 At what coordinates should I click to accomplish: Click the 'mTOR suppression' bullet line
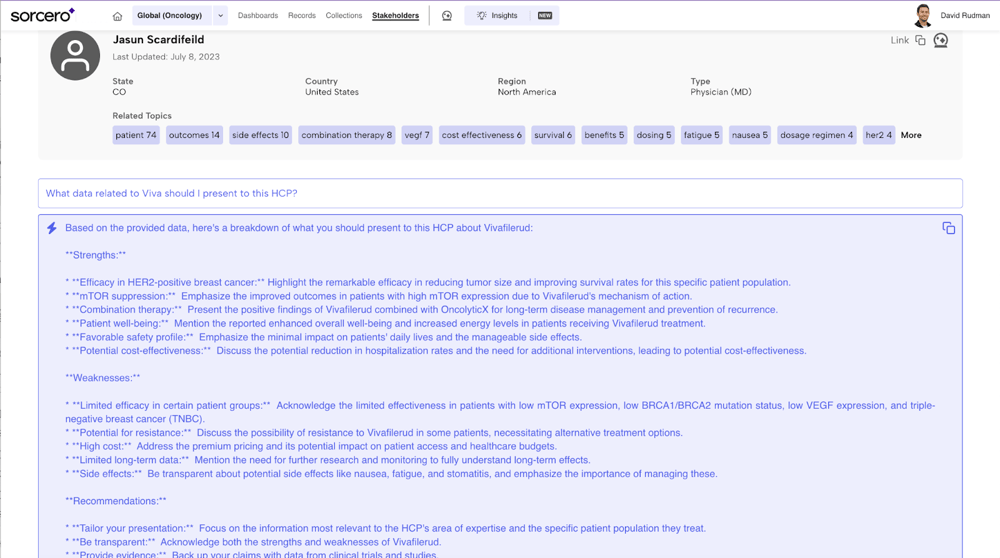coord(378,296)
